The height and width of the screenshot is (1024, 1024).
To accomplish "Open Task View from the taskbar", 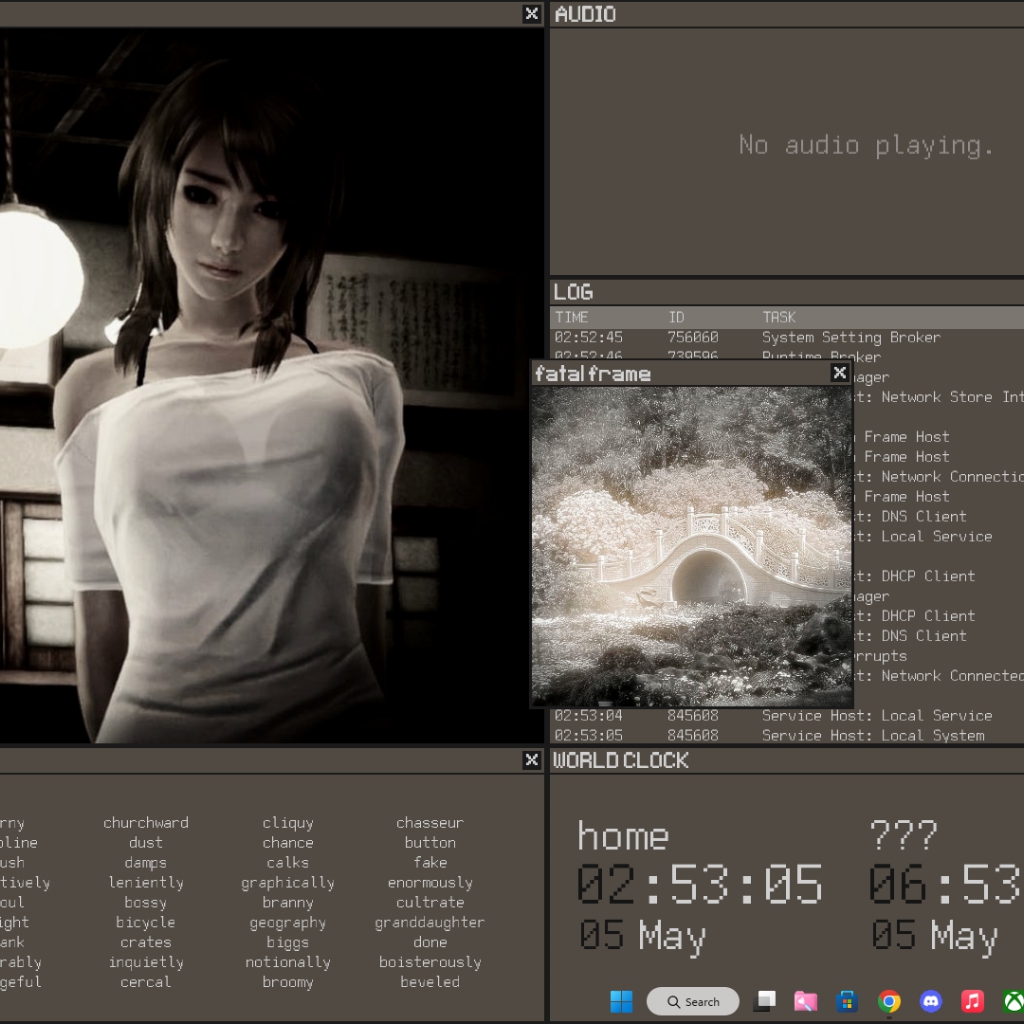I will point(765,1001).
